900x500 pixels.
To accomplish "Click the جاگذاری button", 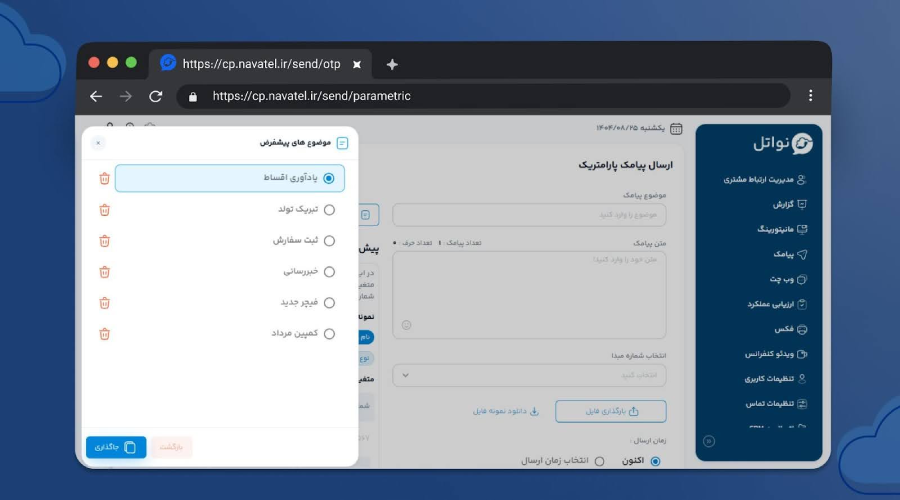I will pos(116,447).
